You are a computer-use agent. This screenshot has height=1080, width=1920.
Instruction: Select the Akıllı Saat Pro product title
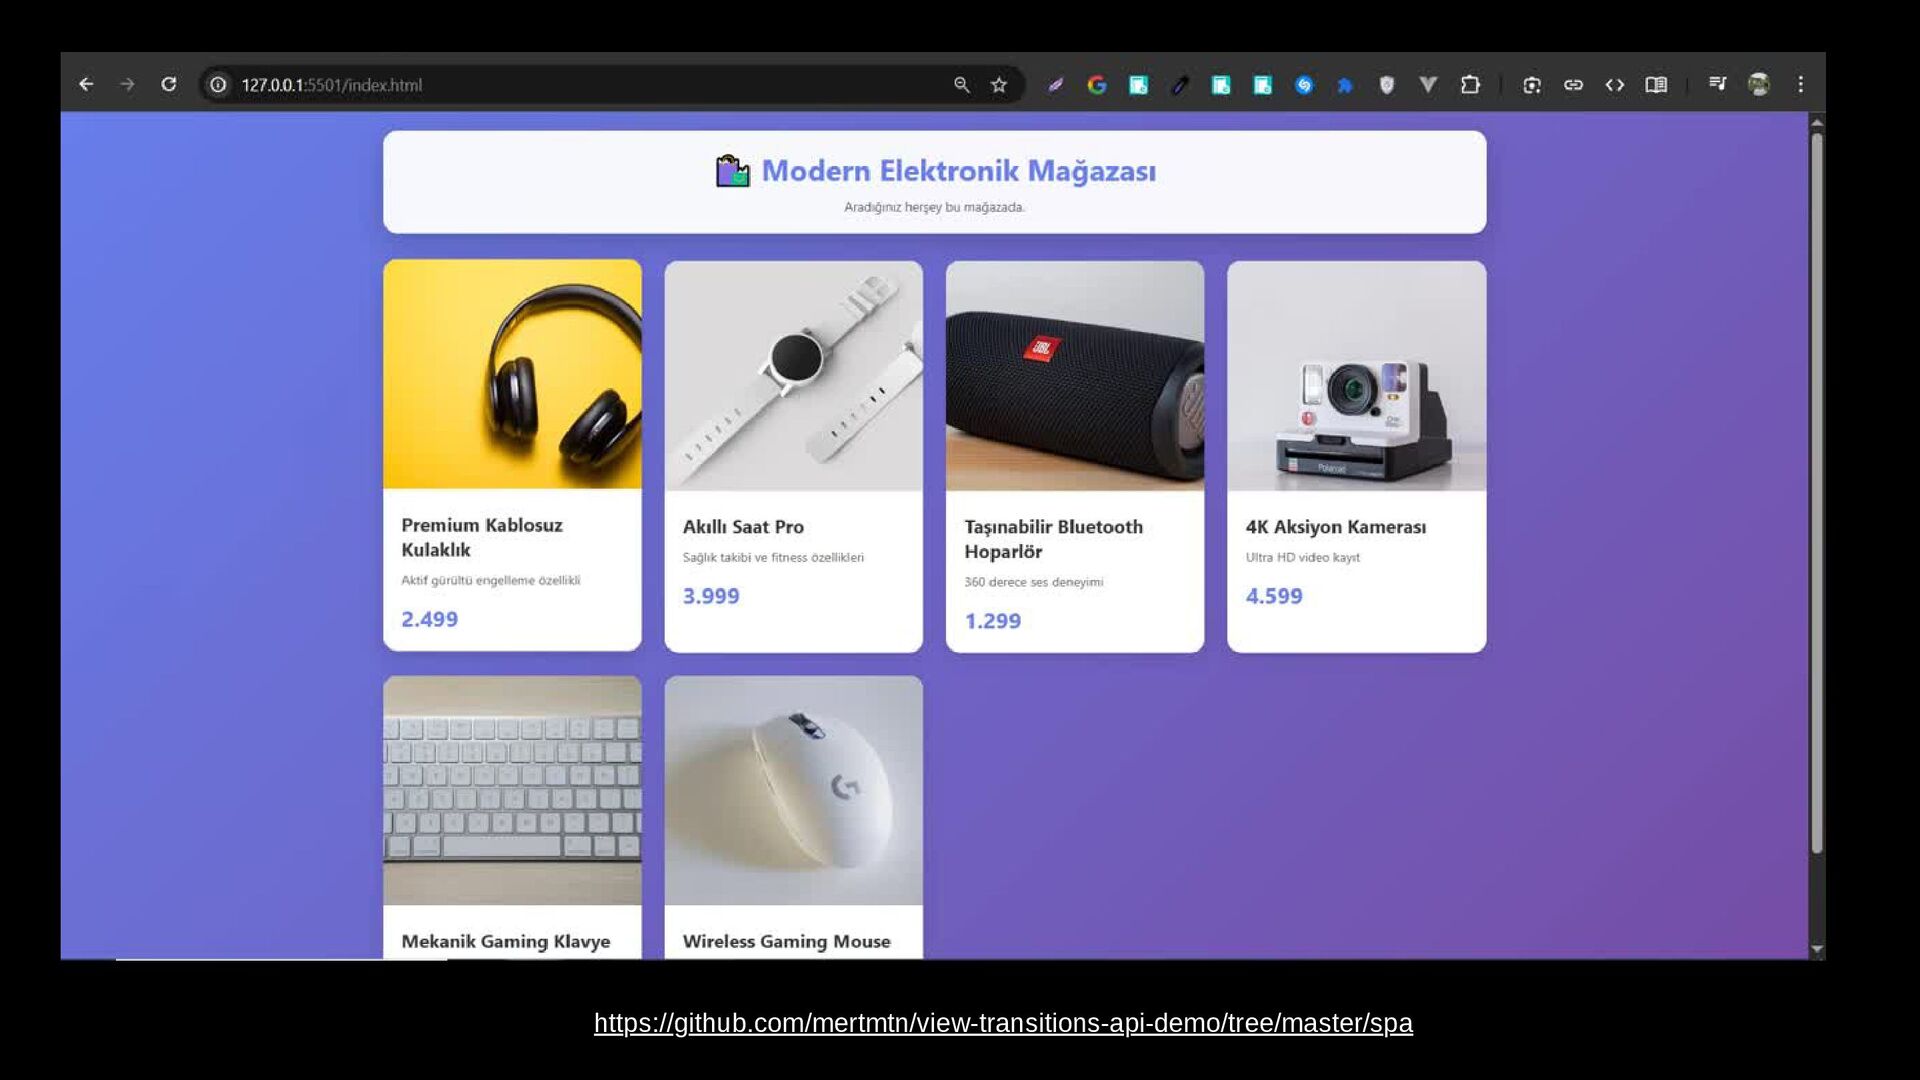point(743,527)
